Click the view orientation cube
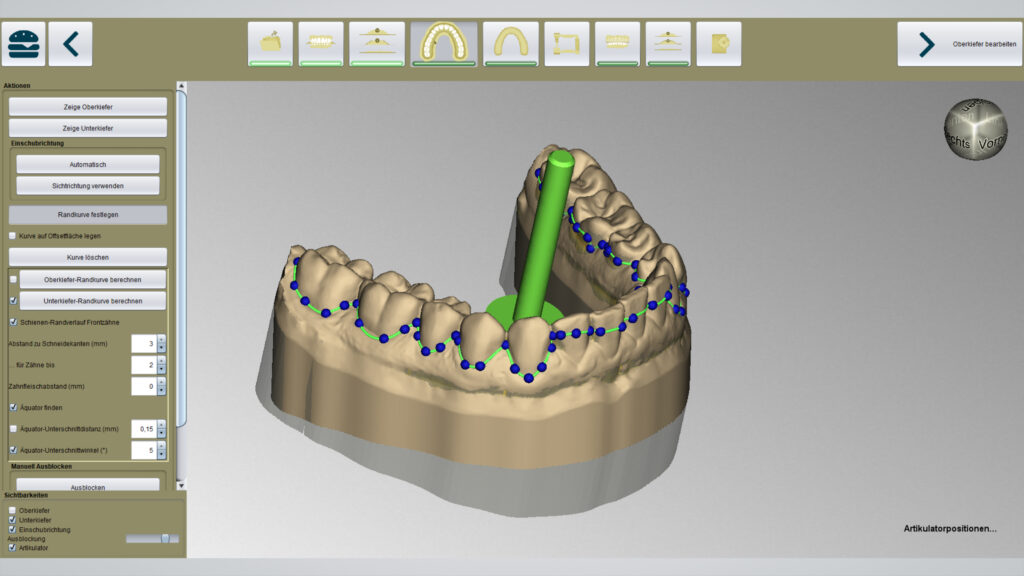This screenshot has height=576, width=1024. (975, 129)
